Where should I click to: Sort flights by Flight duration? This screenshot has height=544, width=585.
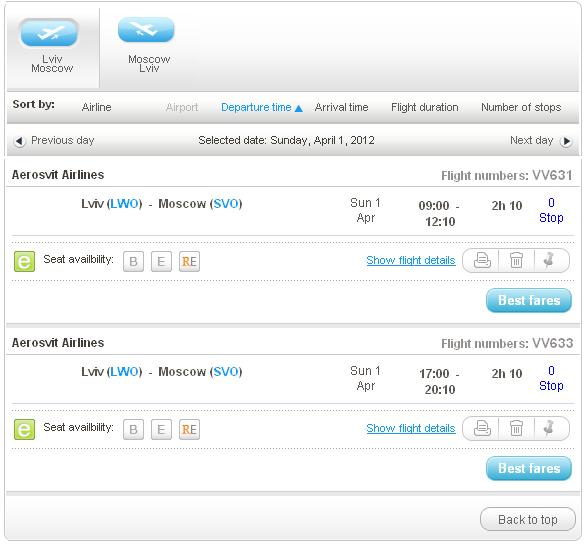click(425, 107)
